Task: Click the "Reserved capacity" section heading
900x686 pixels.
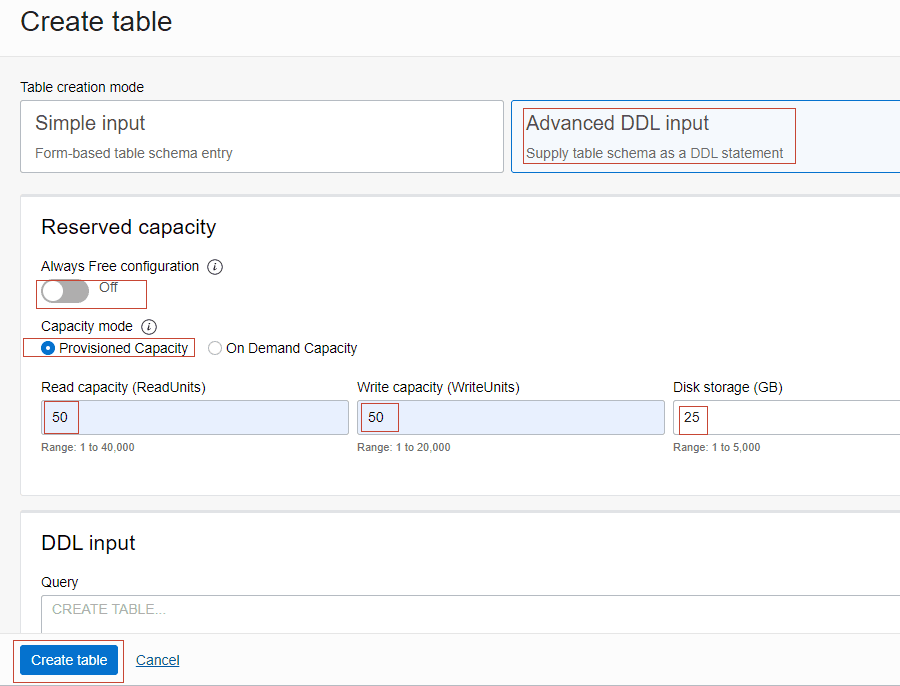Action: click(x=129, y=227)
